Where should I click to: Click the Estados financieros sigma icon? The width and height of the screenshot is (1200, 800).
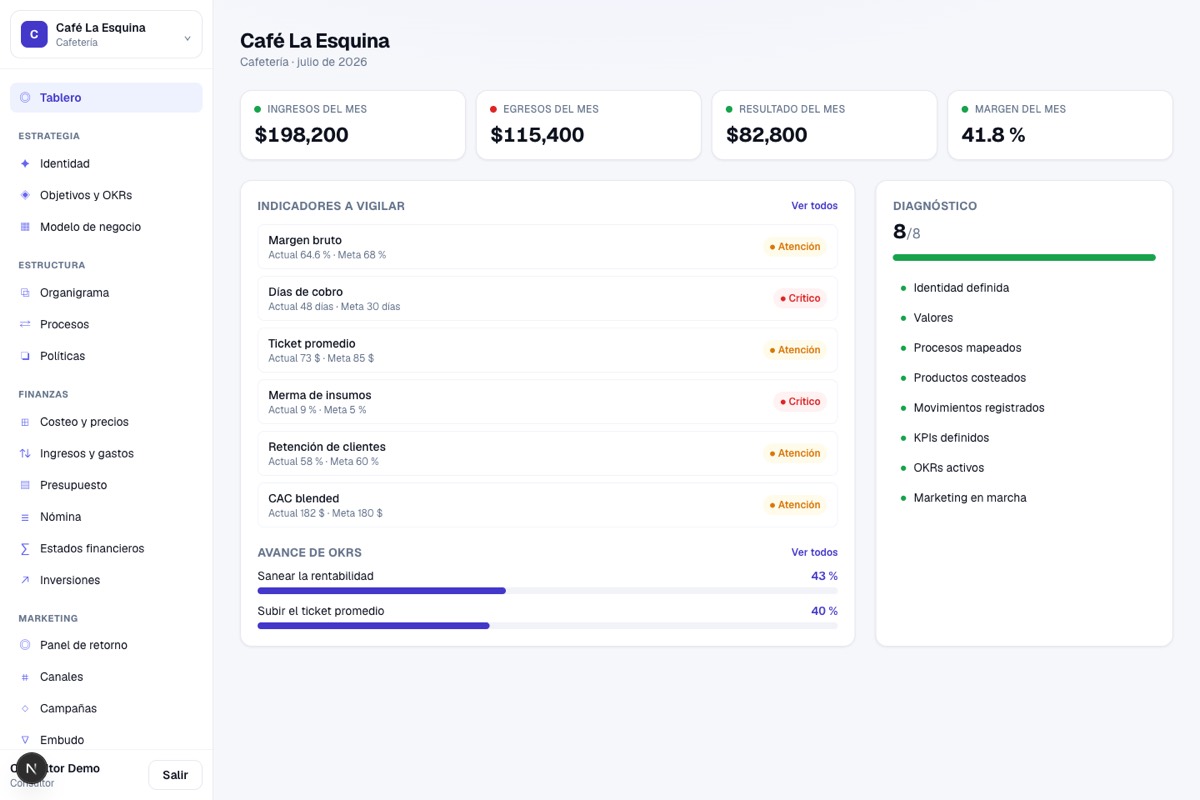click(x=25, y=548)
